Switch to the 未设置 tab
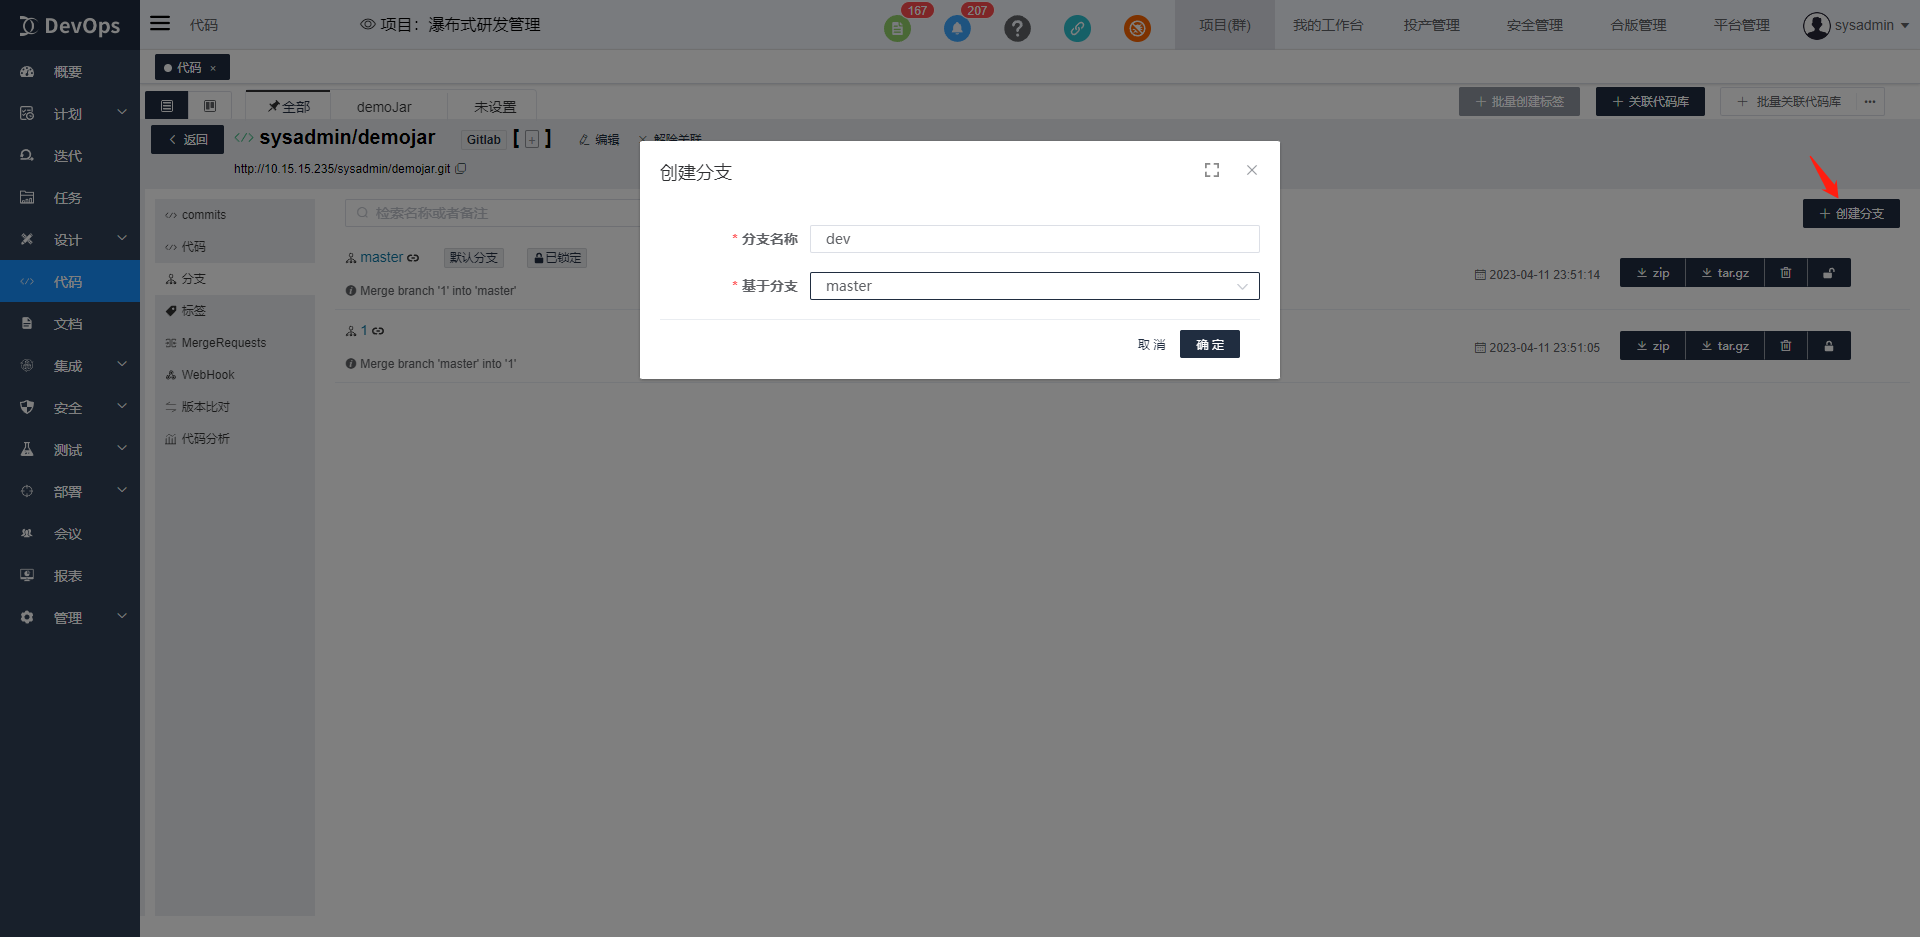This screenshot has width=1920, height=937. point(495,106)
